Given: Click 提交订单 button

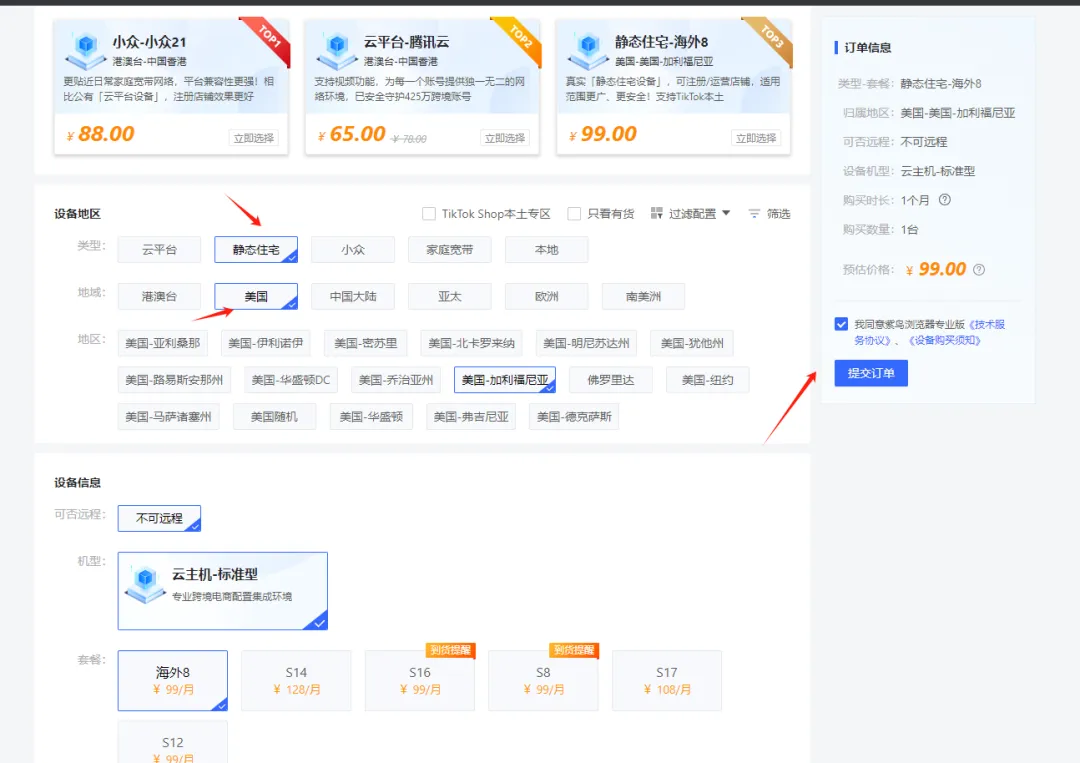Looking at the screenshot, I should coord(871,373).
